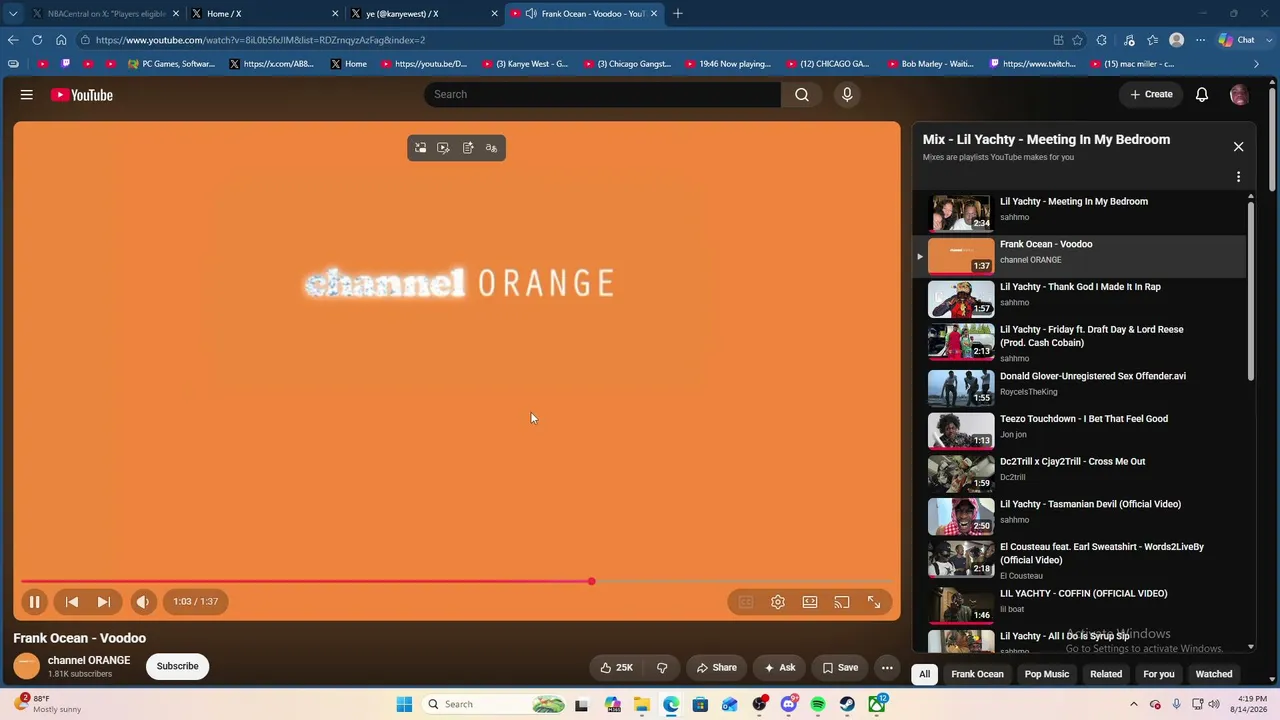Select the All filter chip

[924, 674]
